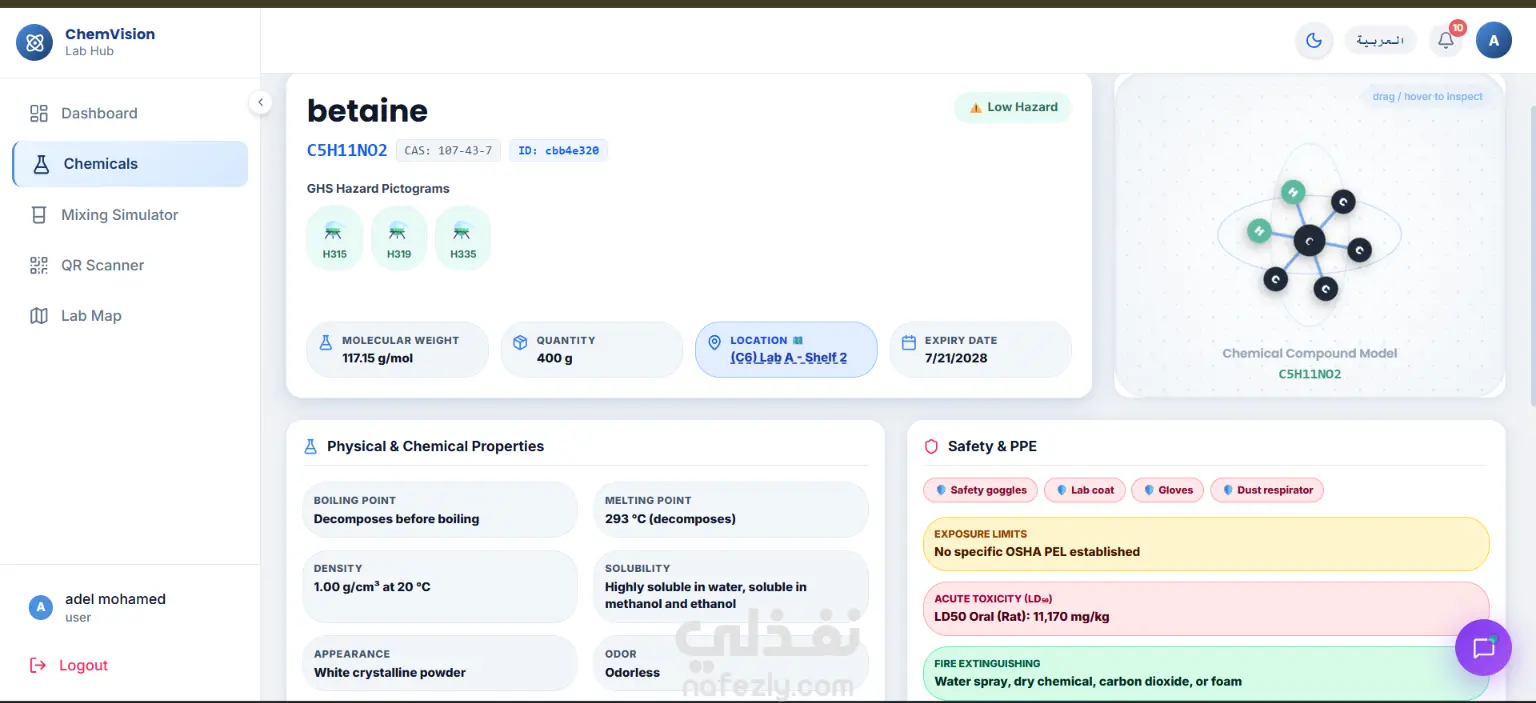Open the notifications bell
The image size is (1536, 703).
1446,41
